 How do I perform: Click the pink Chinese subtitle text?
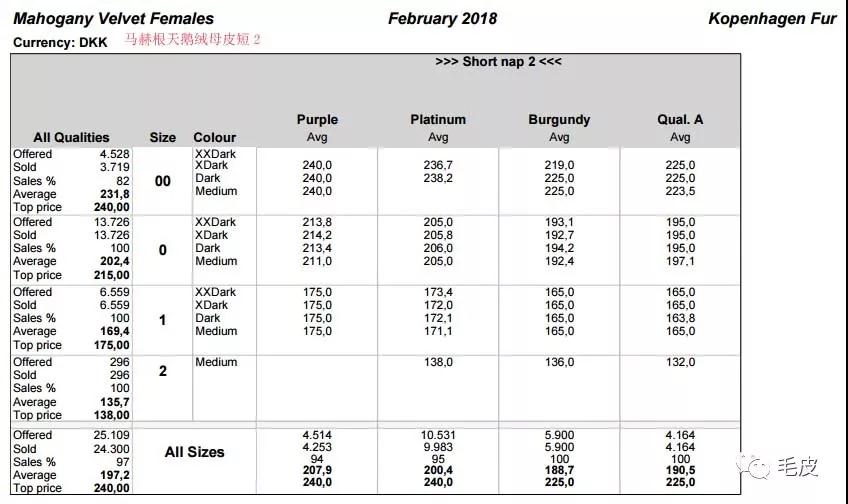[192, 39]
